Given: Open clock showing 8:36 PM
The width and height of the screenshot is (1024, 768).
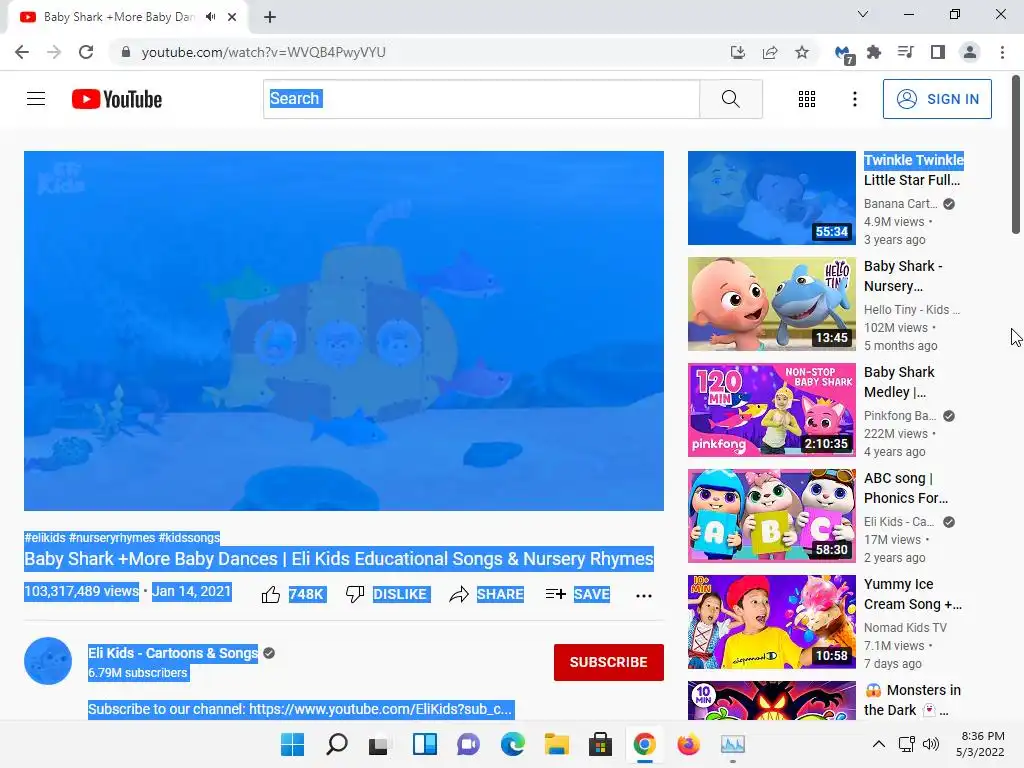Looking at the screenshot, I should tap(980, 744).
